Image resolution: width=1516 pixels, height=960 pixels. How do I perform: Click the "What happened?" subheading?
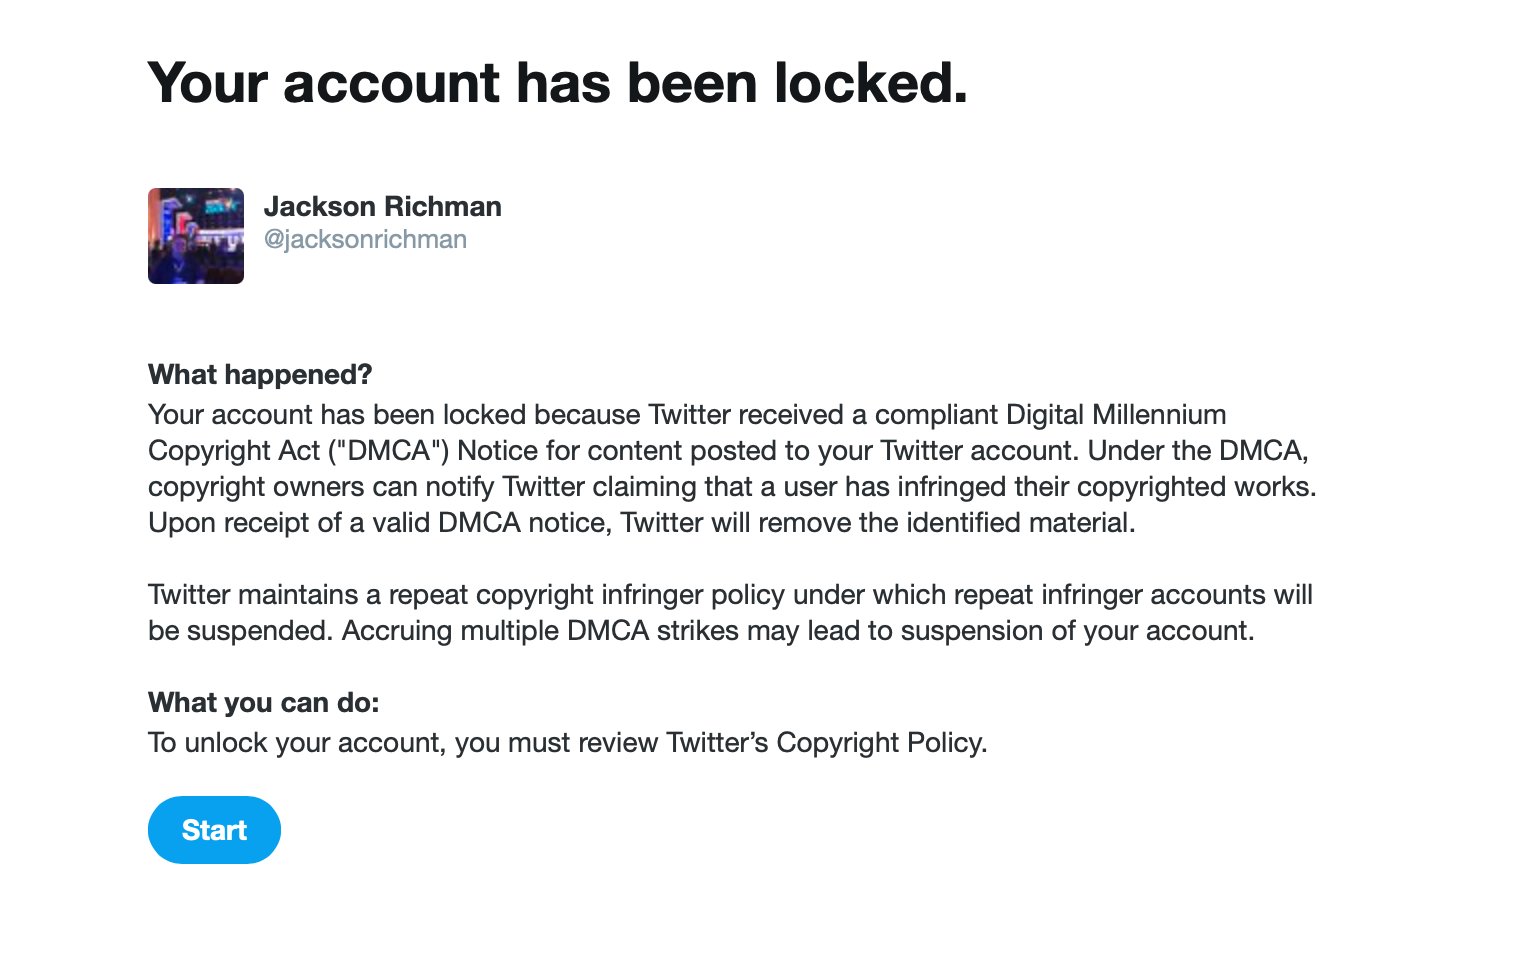click(x=260, y=374)
